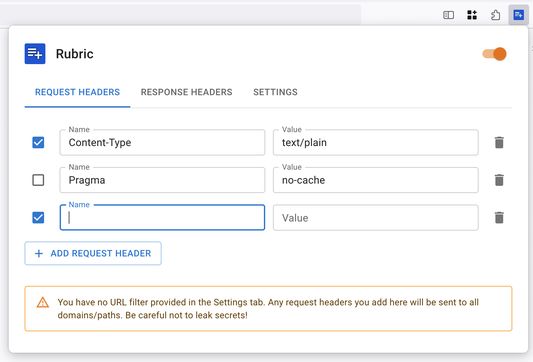The width and height of the screenshot is (533, 362).
Task: Focus the empty Value input field
Action: (376, 218)
